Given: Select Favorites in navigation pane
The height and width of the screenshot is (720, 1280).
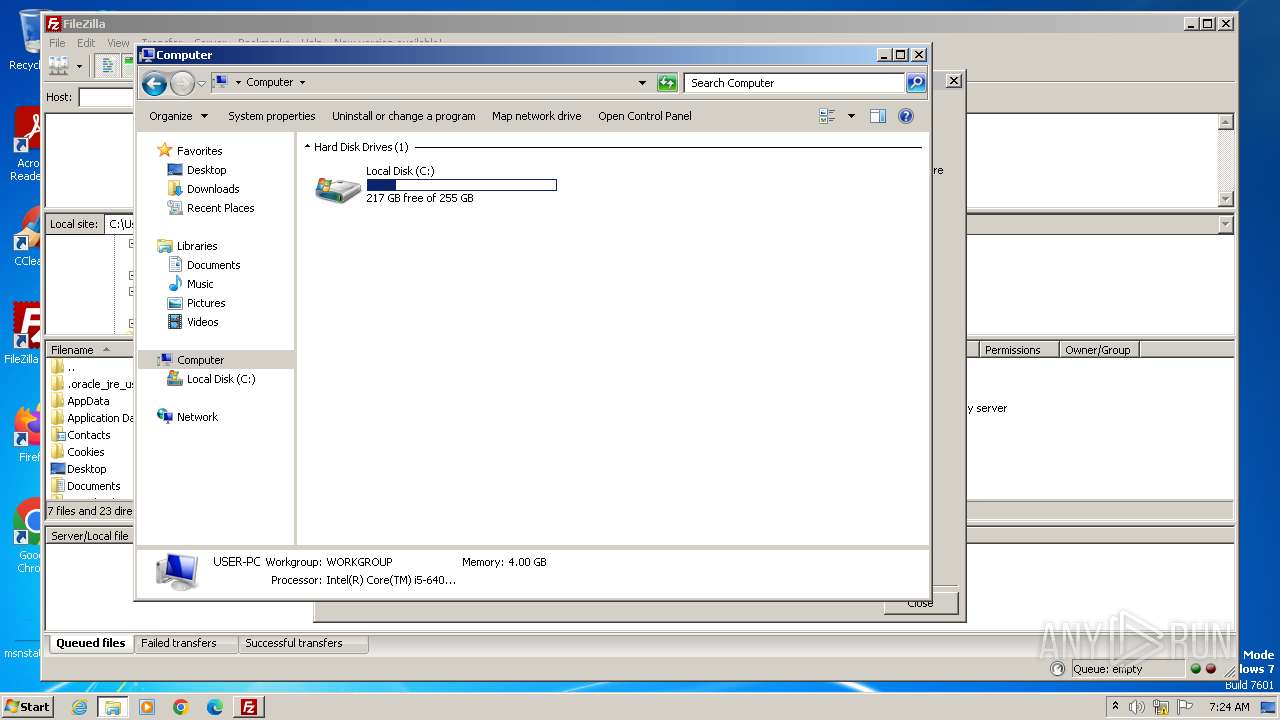Looking at the screenshot, I should point(199,151).
